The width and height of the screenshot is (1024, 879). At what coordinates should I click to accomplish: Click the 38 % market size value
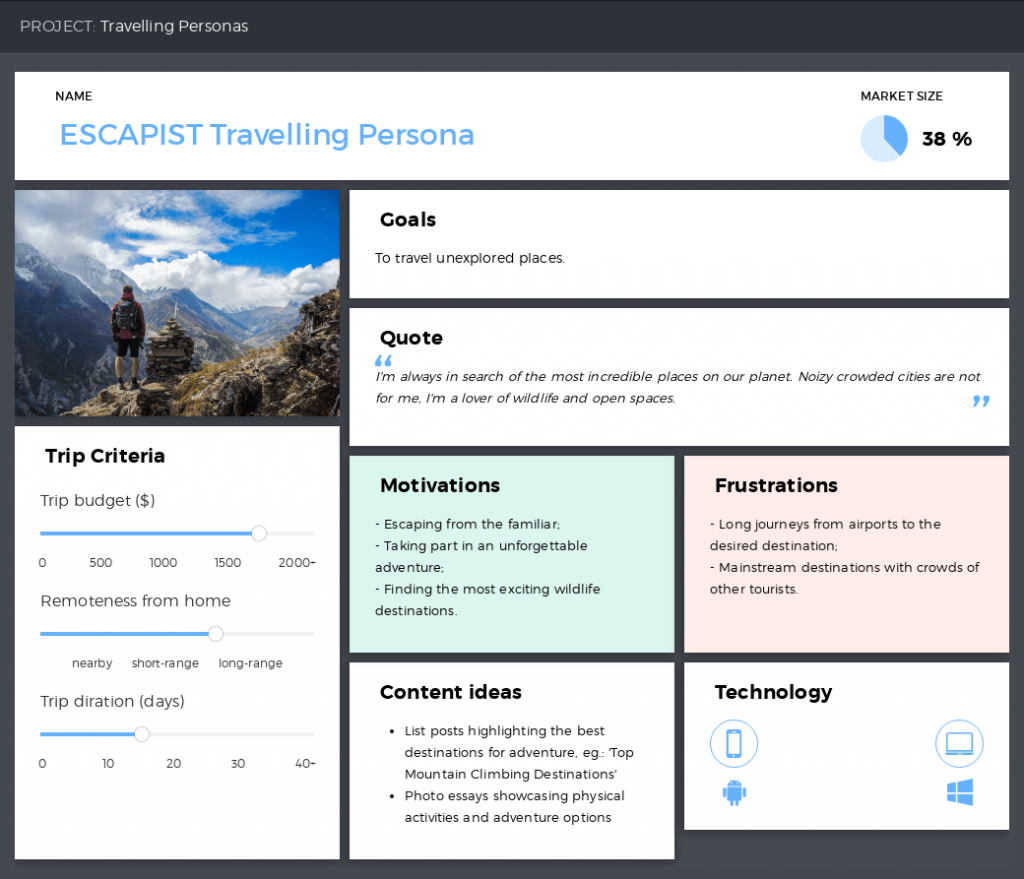point(946,139)
